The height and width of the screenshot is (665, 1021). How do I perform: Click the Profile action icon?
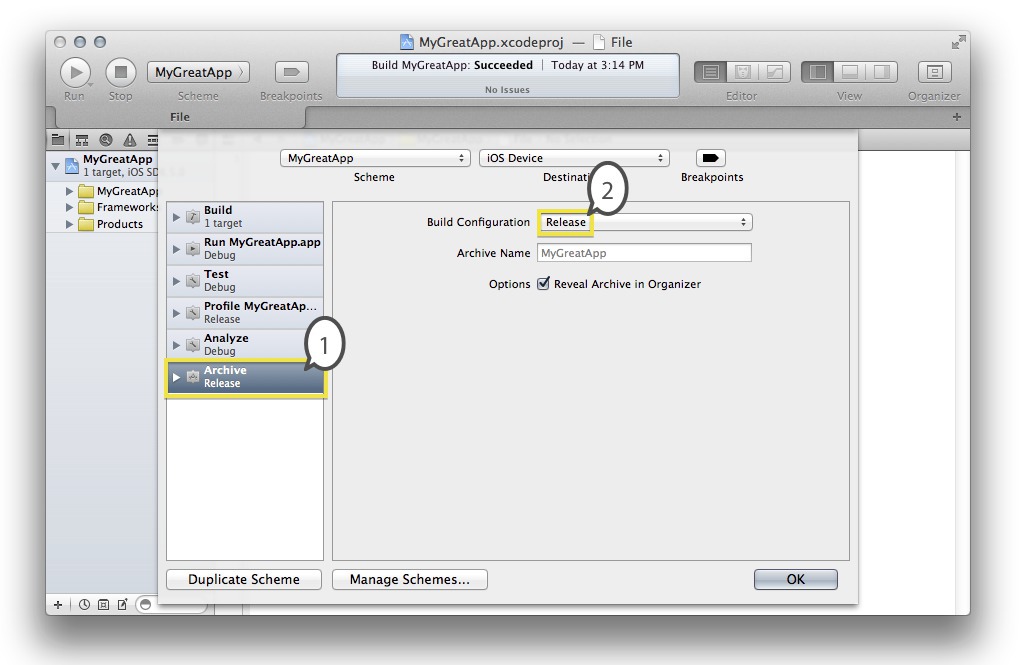193,313
